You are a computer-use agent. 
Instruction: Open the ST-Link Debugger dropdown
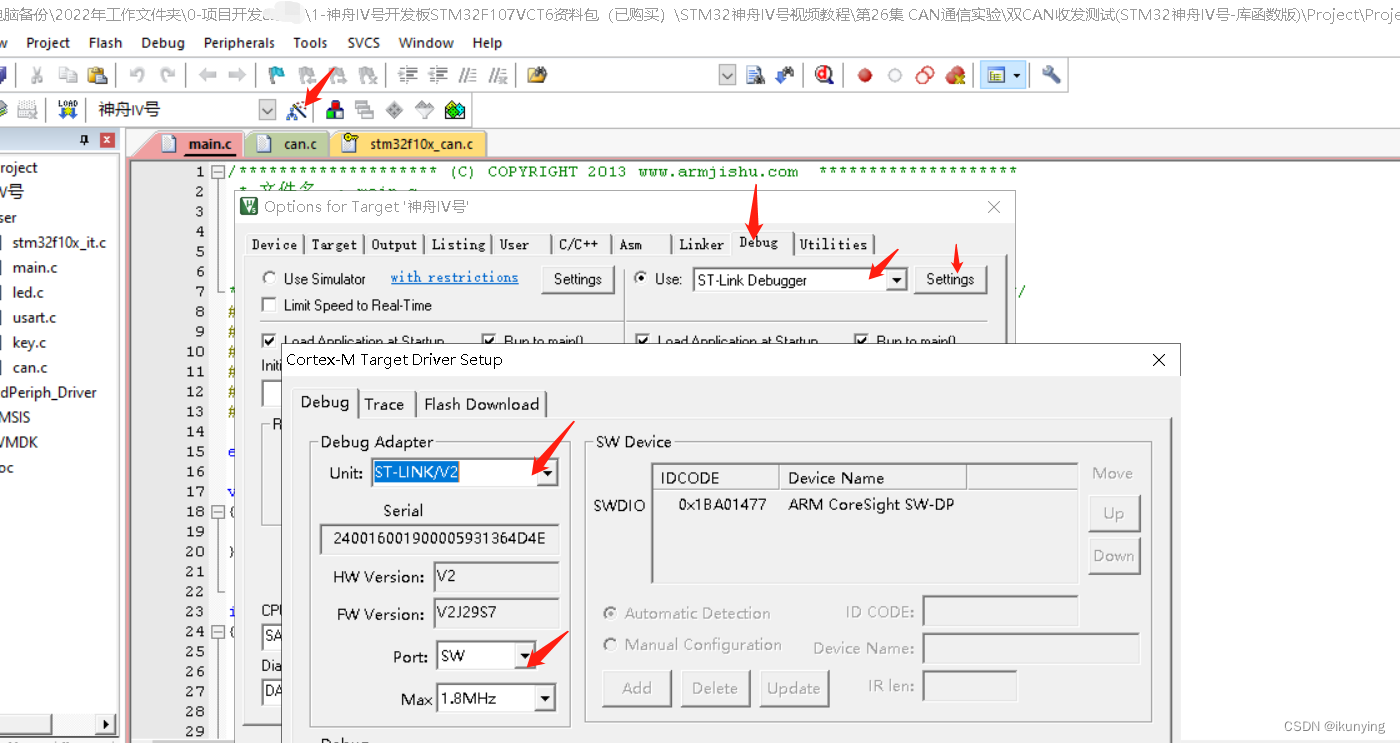[896, 280]
